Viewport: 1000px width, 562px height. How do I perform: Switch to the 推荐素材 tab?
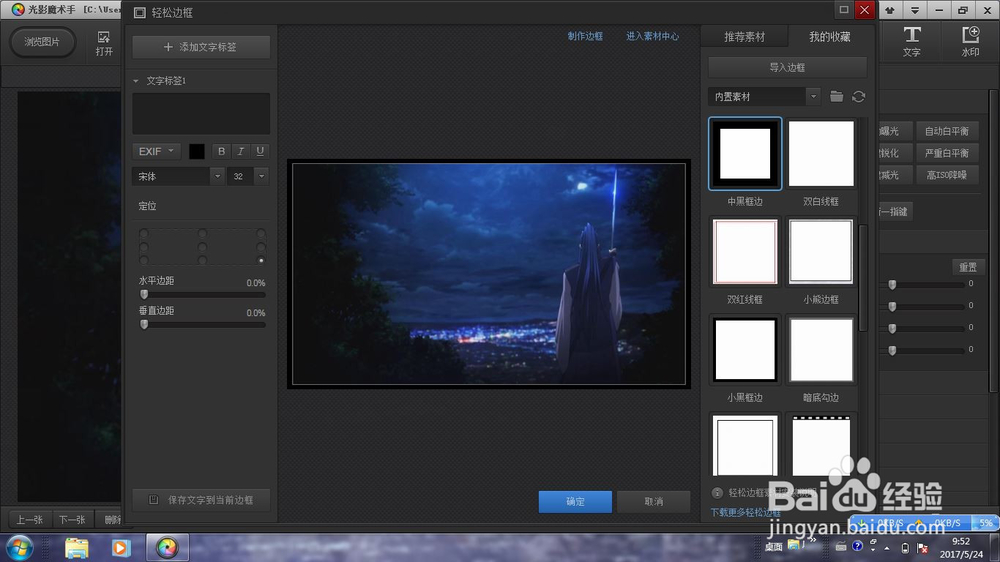coord(744,37)
